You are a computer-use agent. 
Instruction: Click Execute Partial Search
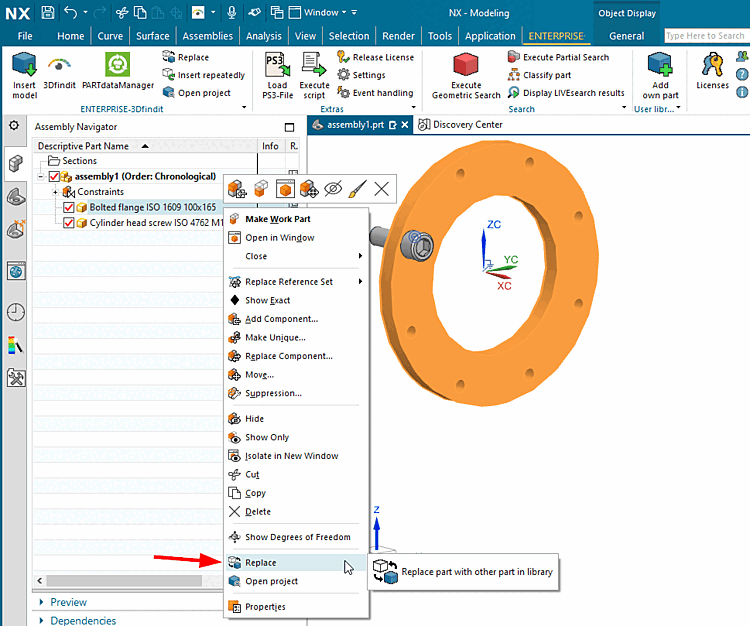tap(558, 57)
